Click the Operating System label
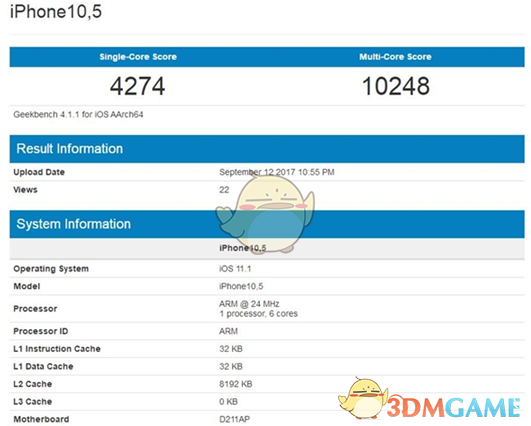Viewport: 531px width, 426px height. click(x=51, y=269)
